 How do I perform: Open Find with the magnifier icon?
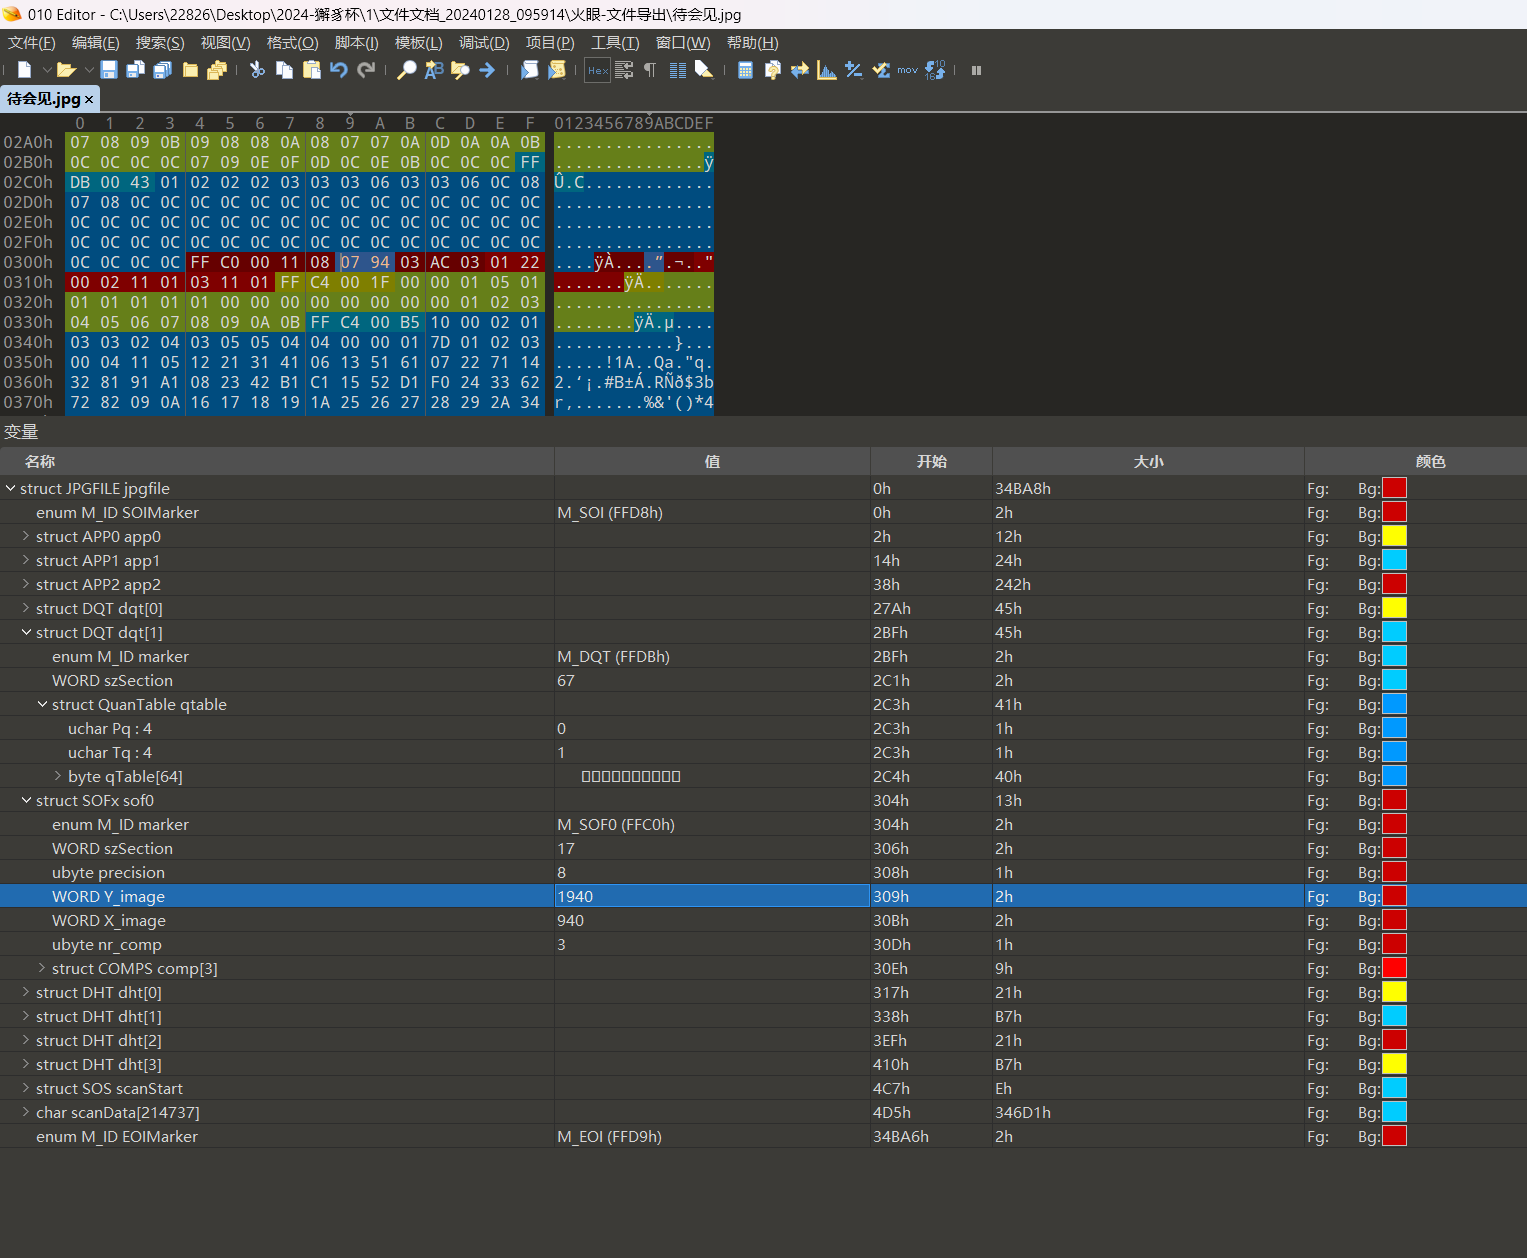point(406,70)
